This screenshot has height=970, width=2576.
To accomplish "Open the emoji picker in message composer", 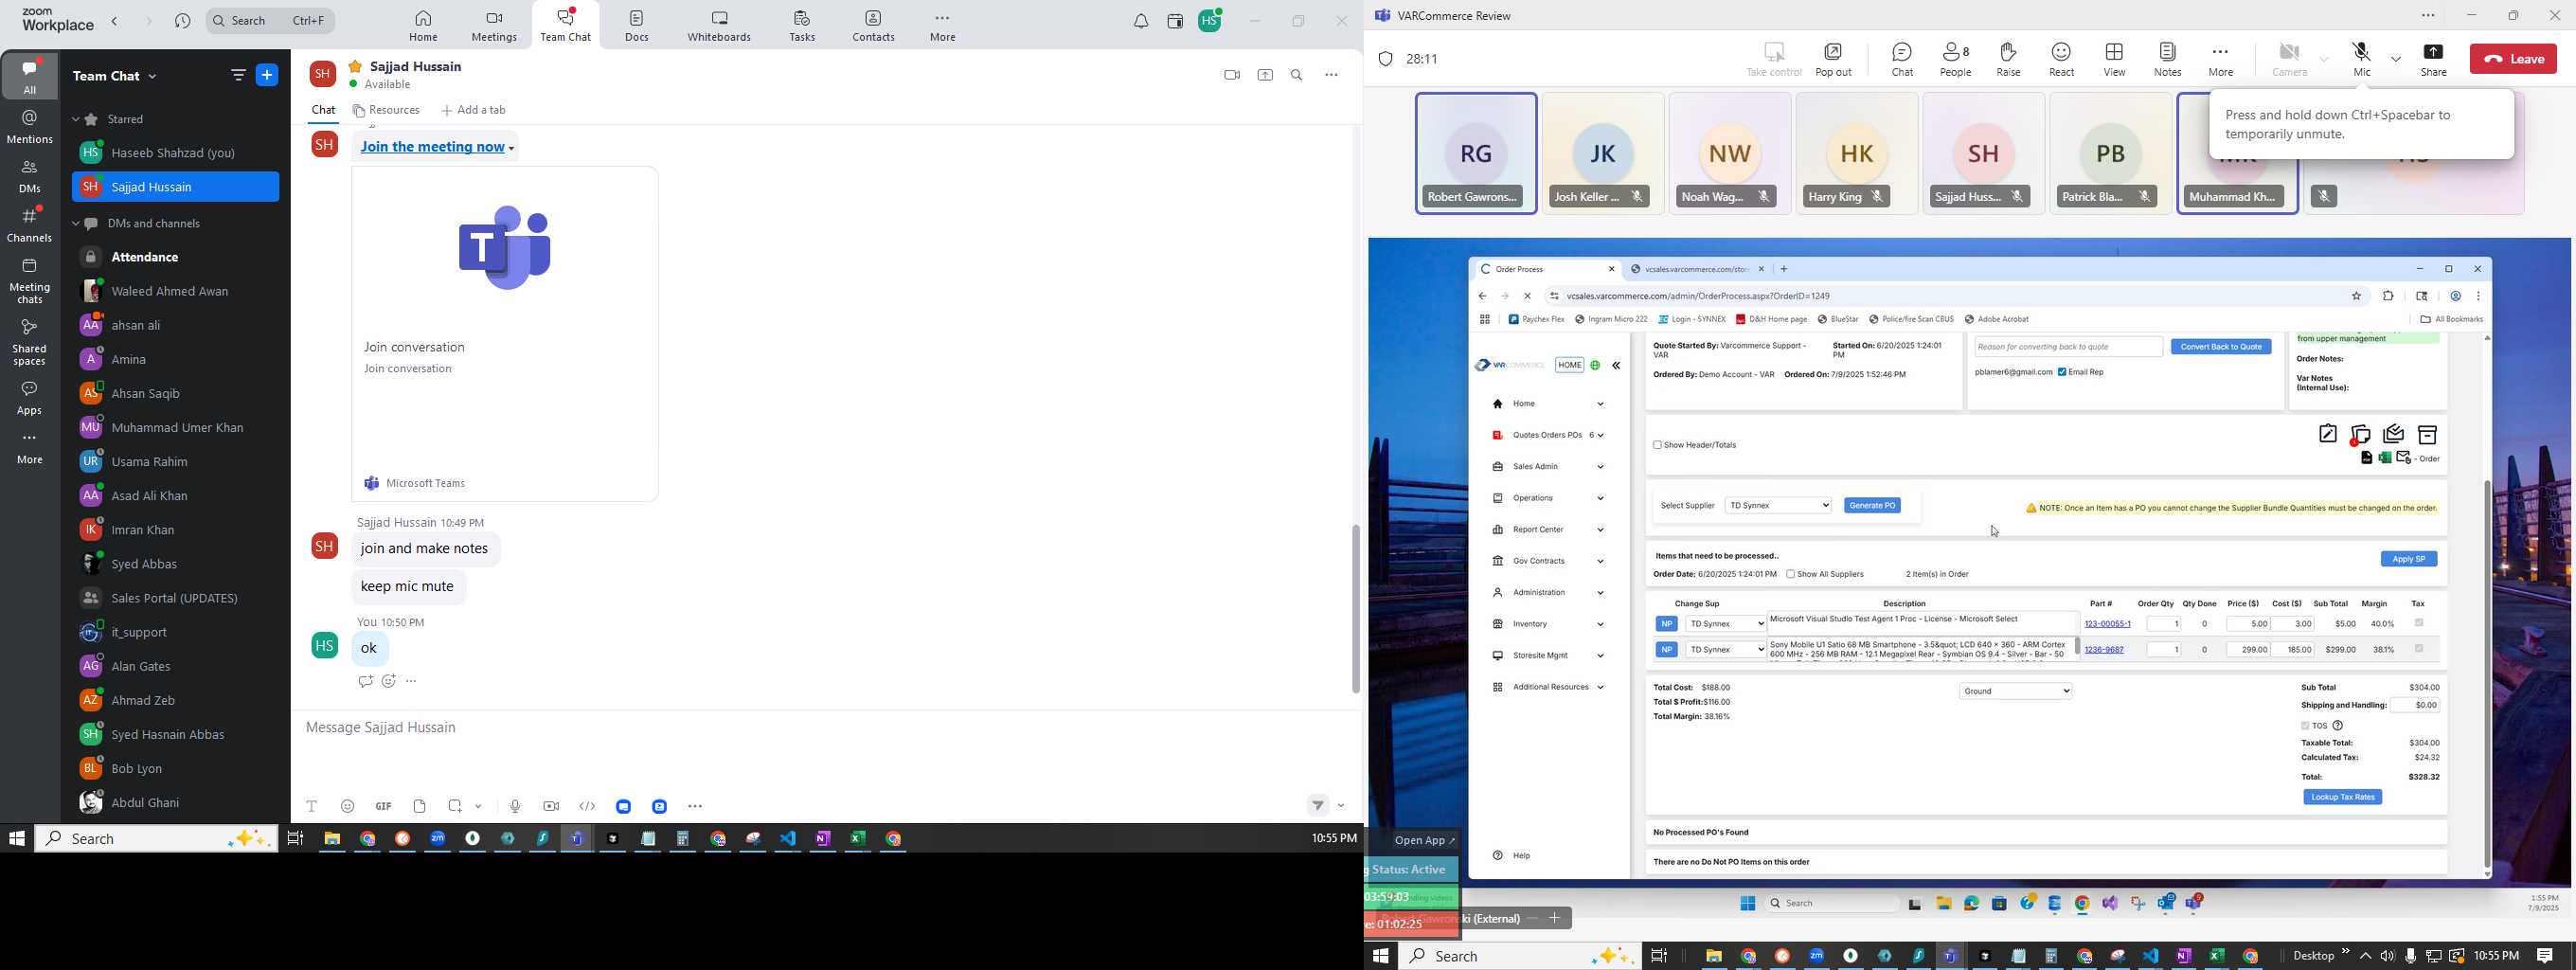I will (x=348, y=806).
